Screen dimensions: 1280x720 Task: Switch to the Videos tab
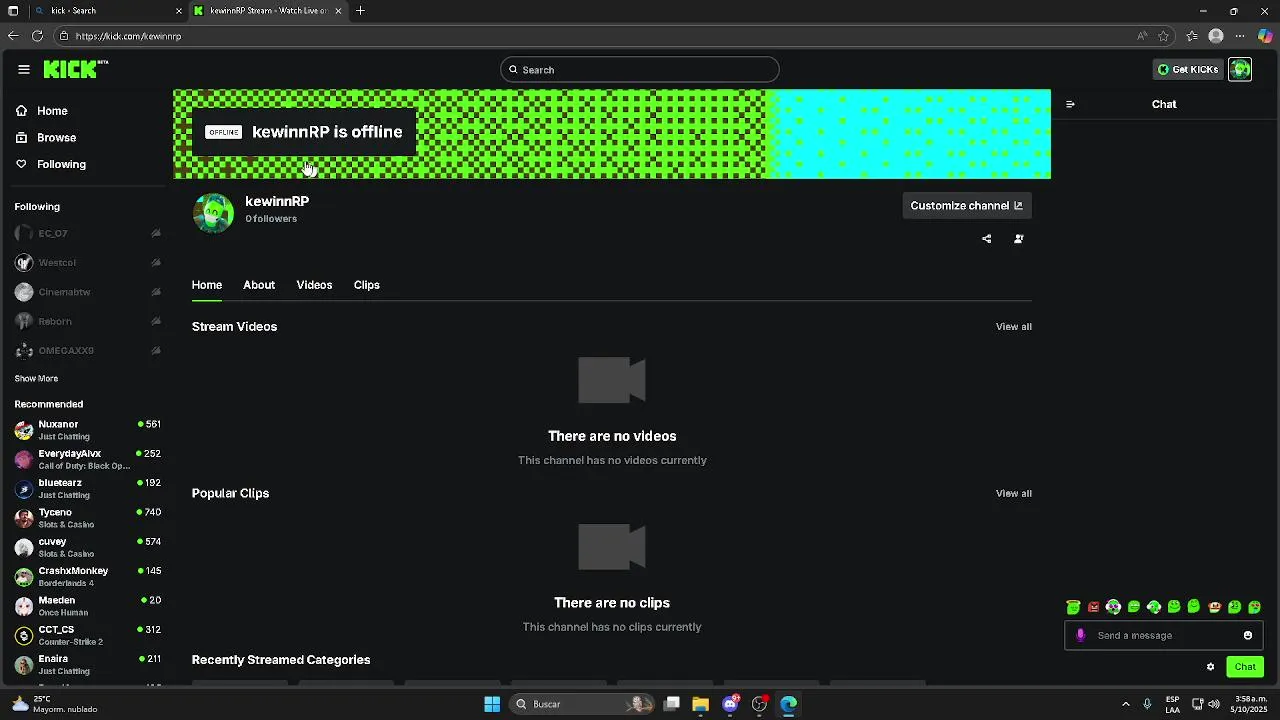314,285
